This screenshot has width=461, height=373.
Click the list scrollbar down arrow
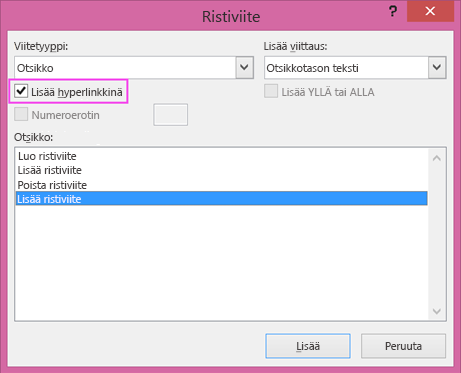437,311
